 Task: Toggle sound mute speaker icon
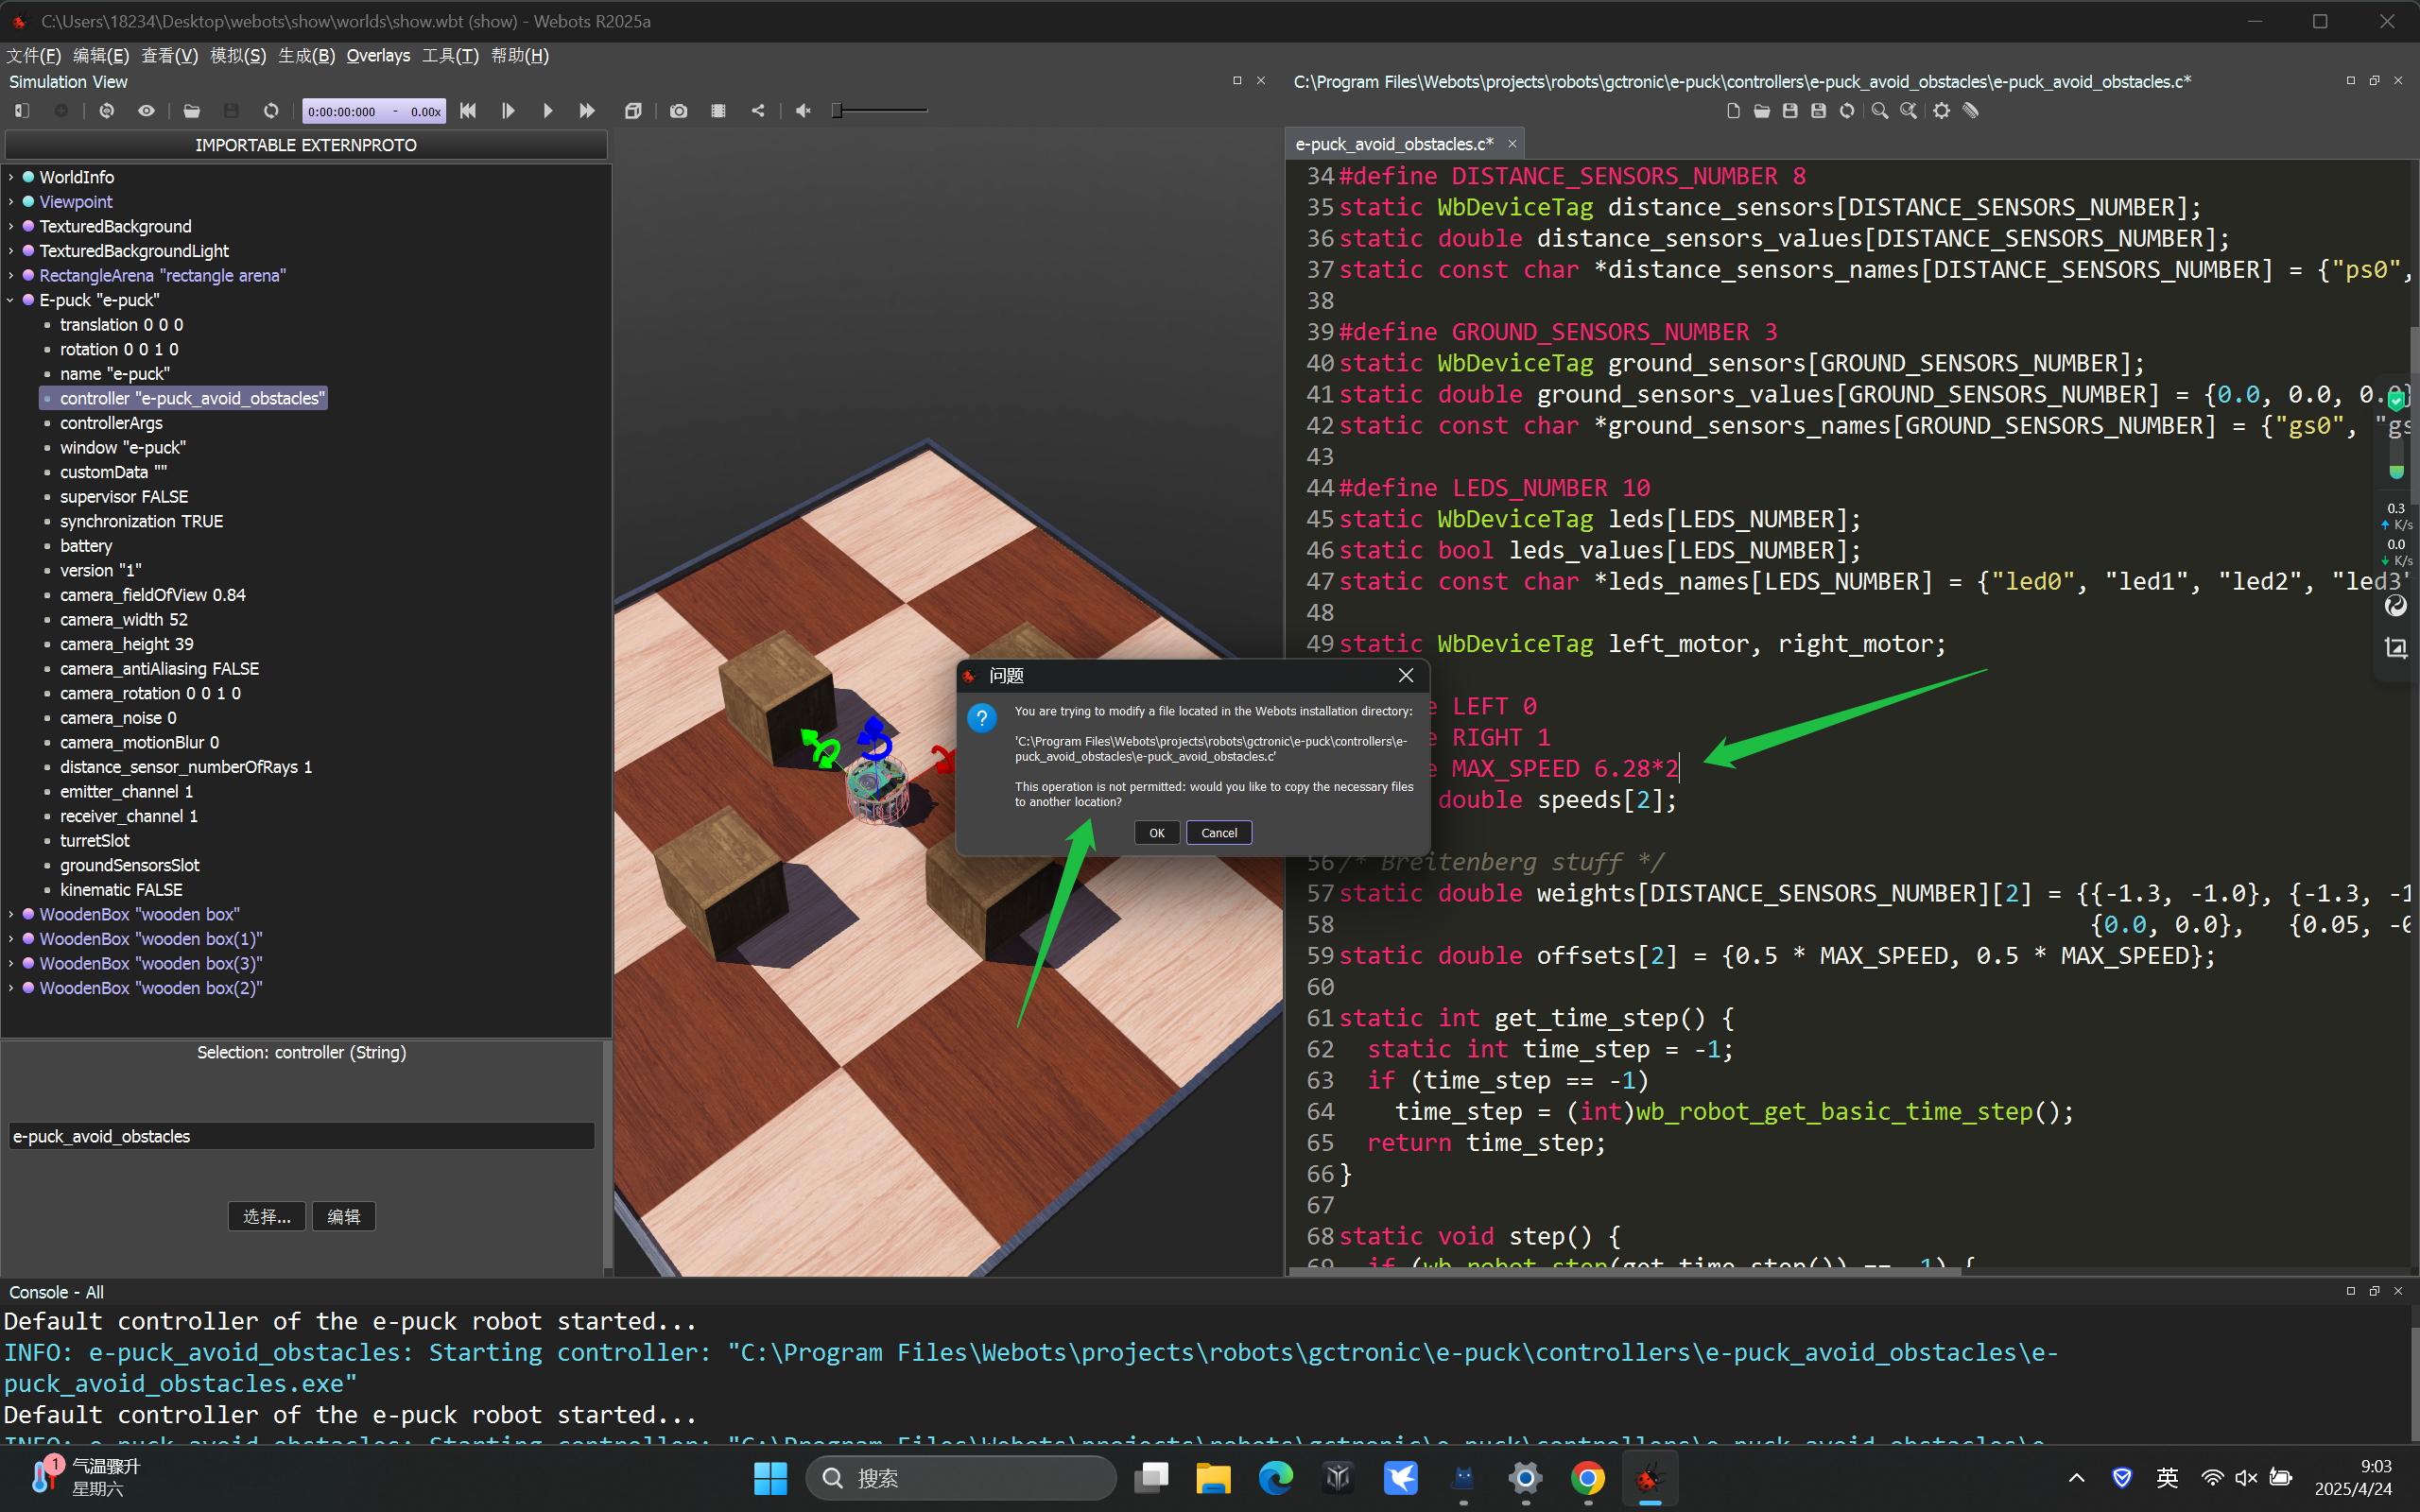803,111
